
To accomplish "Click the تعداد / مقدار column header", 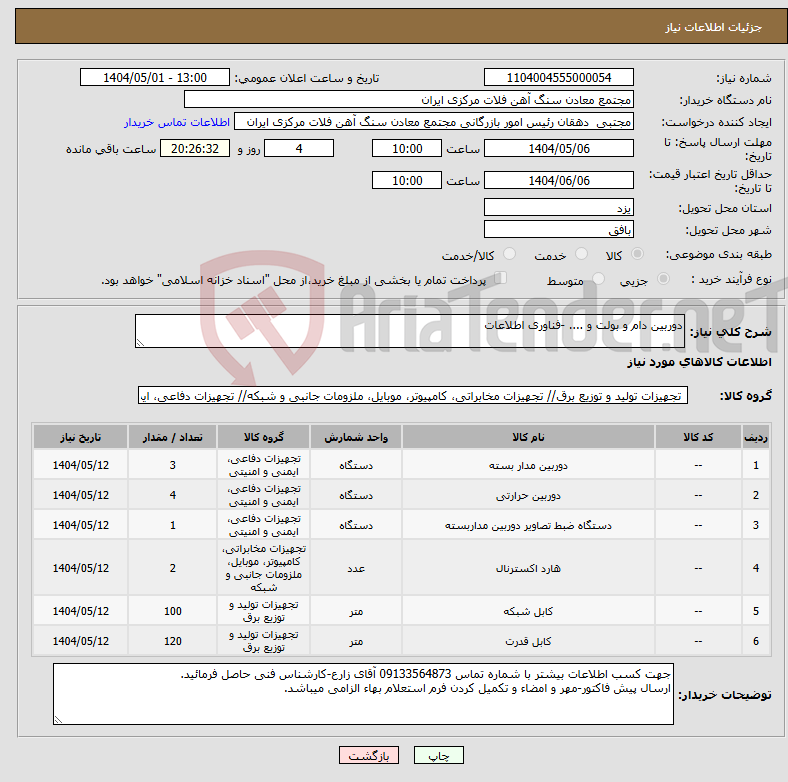I will [x=172, y=437].
